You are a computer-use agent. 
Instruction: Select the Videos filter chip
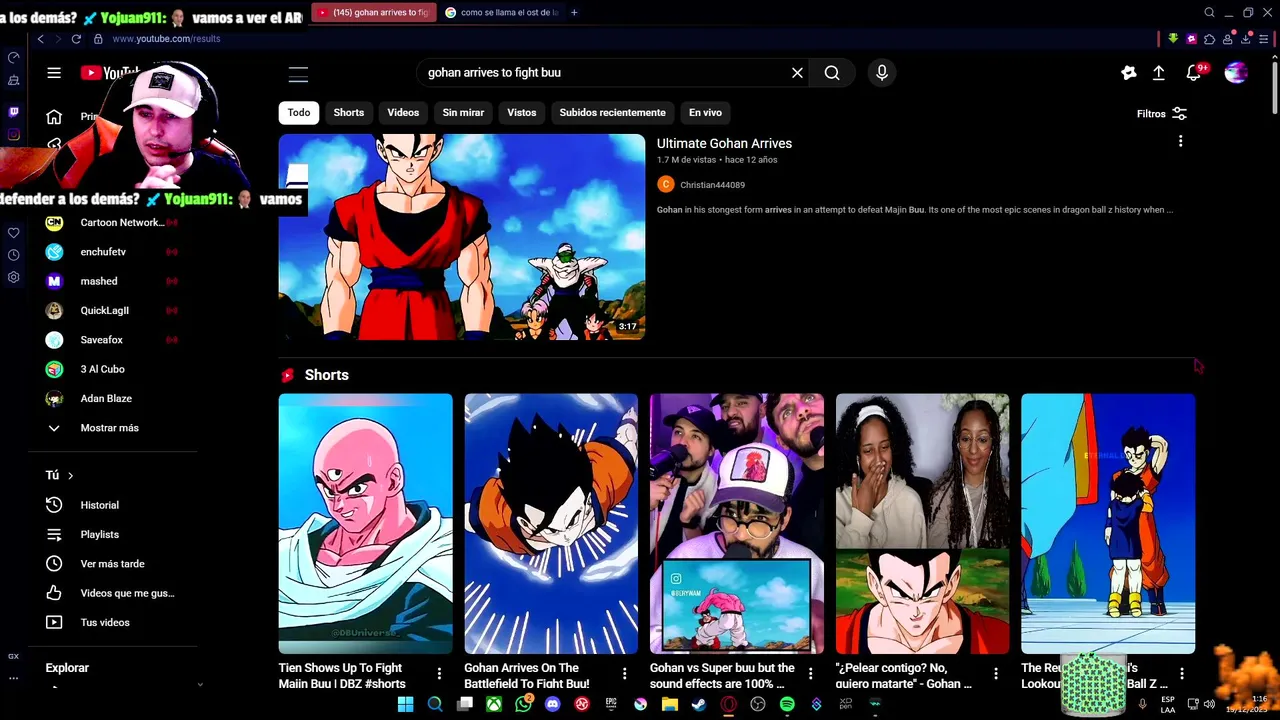pos(403,113)
